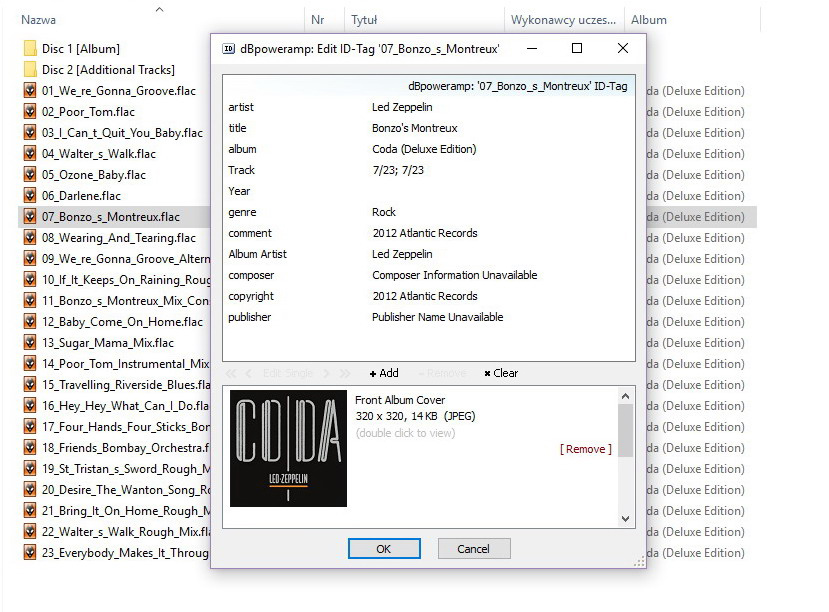
Task: Click the 13_Sugar_Mama_Mix.flac file icon
Action: (30, 343)
